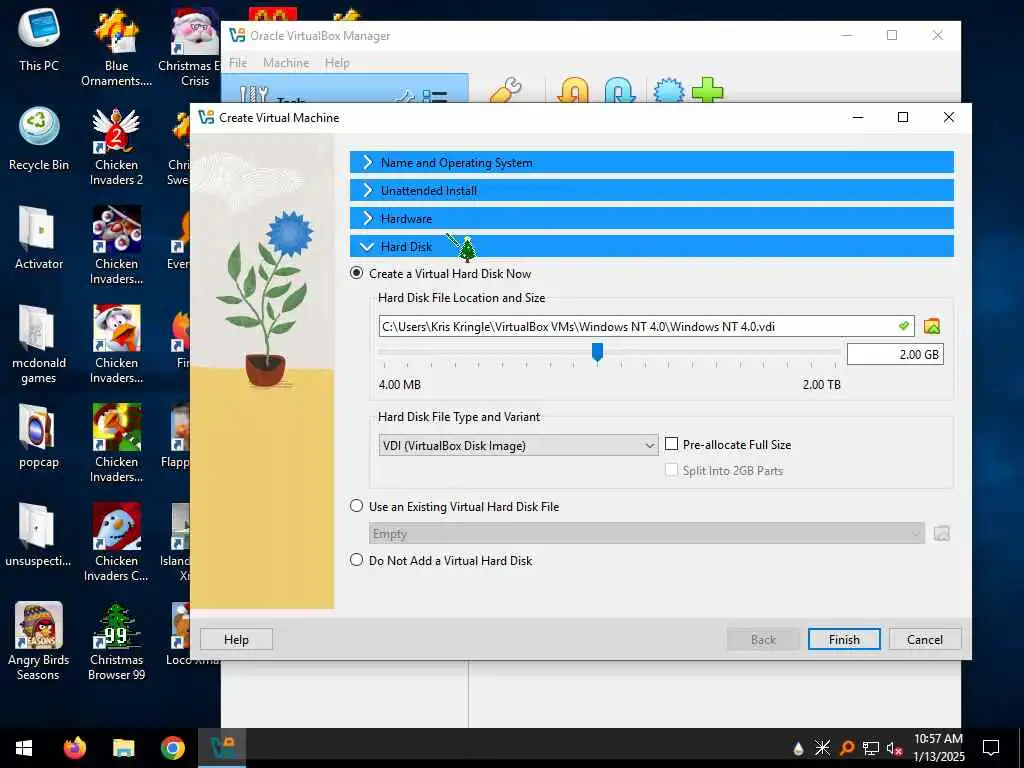The width and height of the screenshot is (1024, 768).
Task: Click the blue starburst New icon in VirtualBox Manager
Action: click(668, 91)
